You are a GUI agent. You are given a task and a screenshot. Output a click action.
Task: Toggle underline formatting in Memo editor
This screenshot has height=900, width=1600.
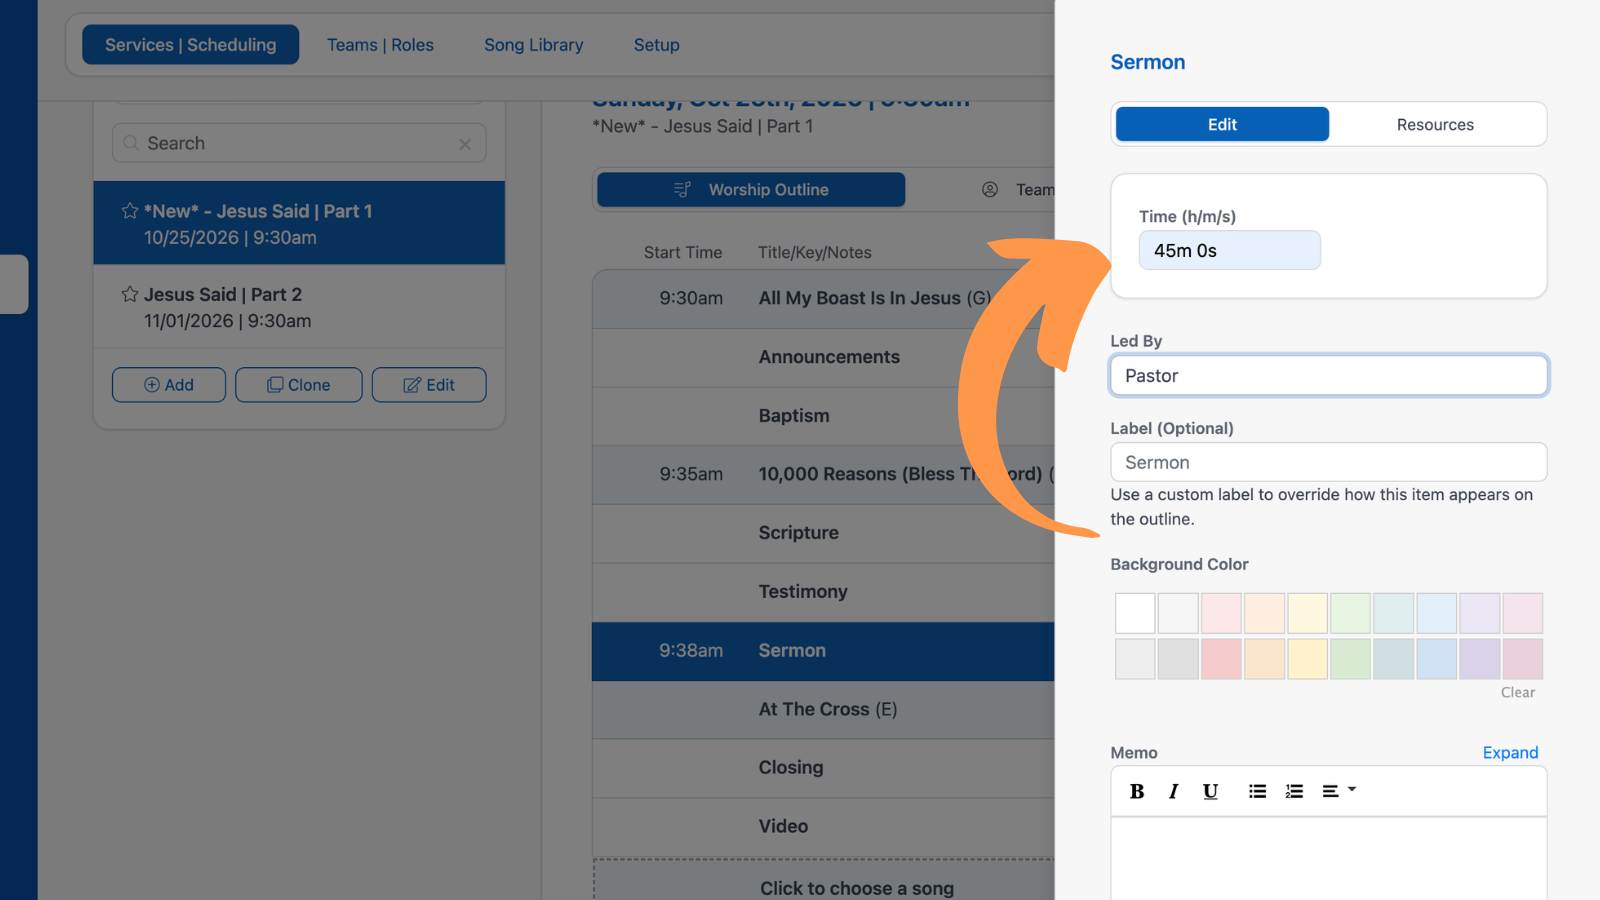pos(1210,791)
